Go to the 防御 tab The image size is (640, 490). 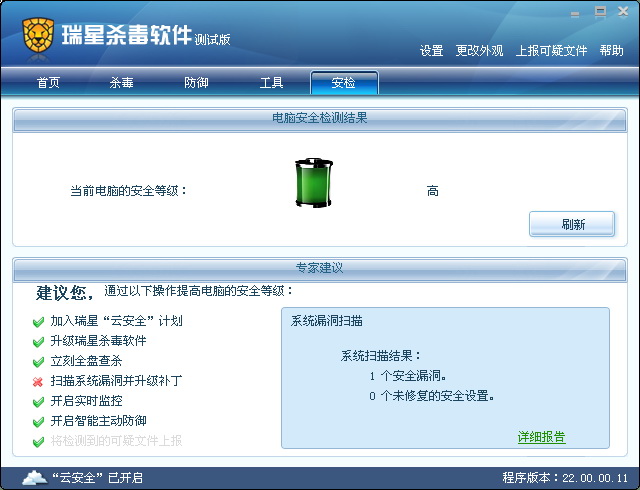click(196, 83)
